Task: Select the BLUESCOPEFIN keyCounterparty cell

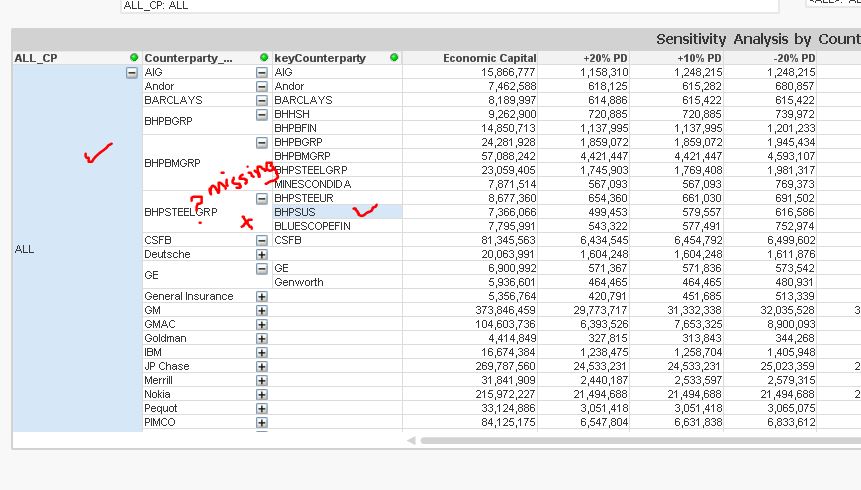Action: tap(337, 226)
